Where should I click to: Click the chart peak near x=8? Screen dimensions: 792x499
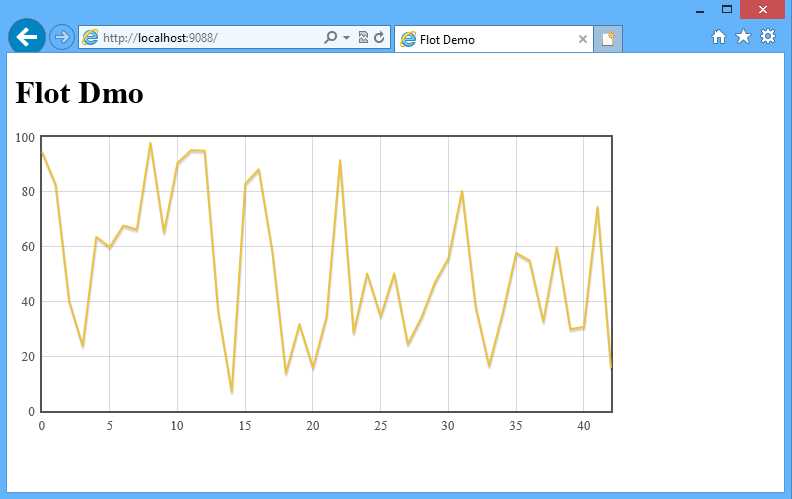[x=150, y=143]
